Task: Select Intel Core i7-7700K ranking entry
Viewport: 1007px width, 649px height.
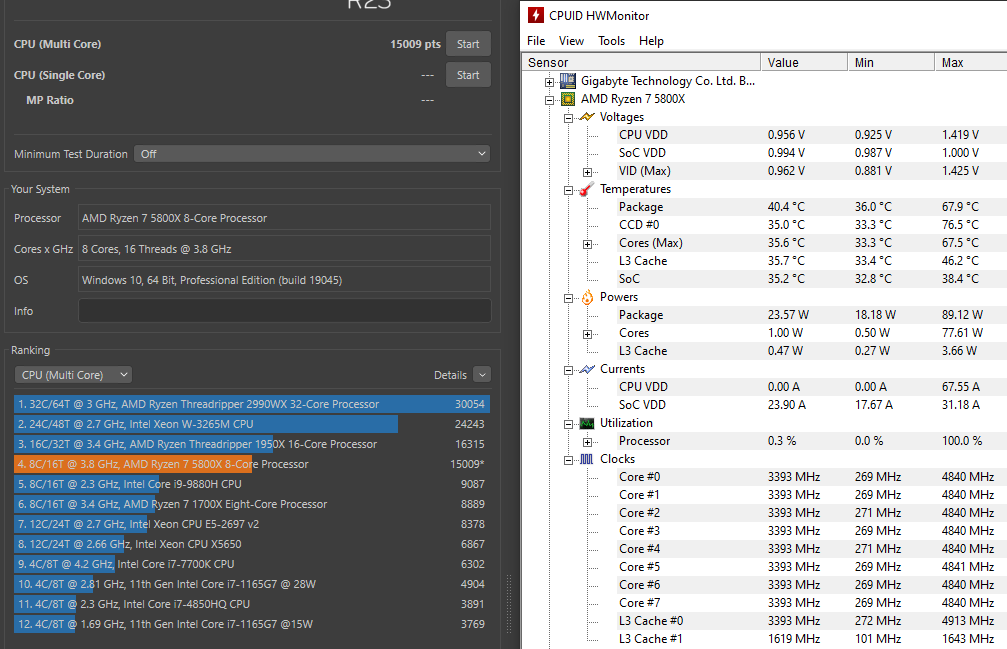Action: (x=252, y=564)
